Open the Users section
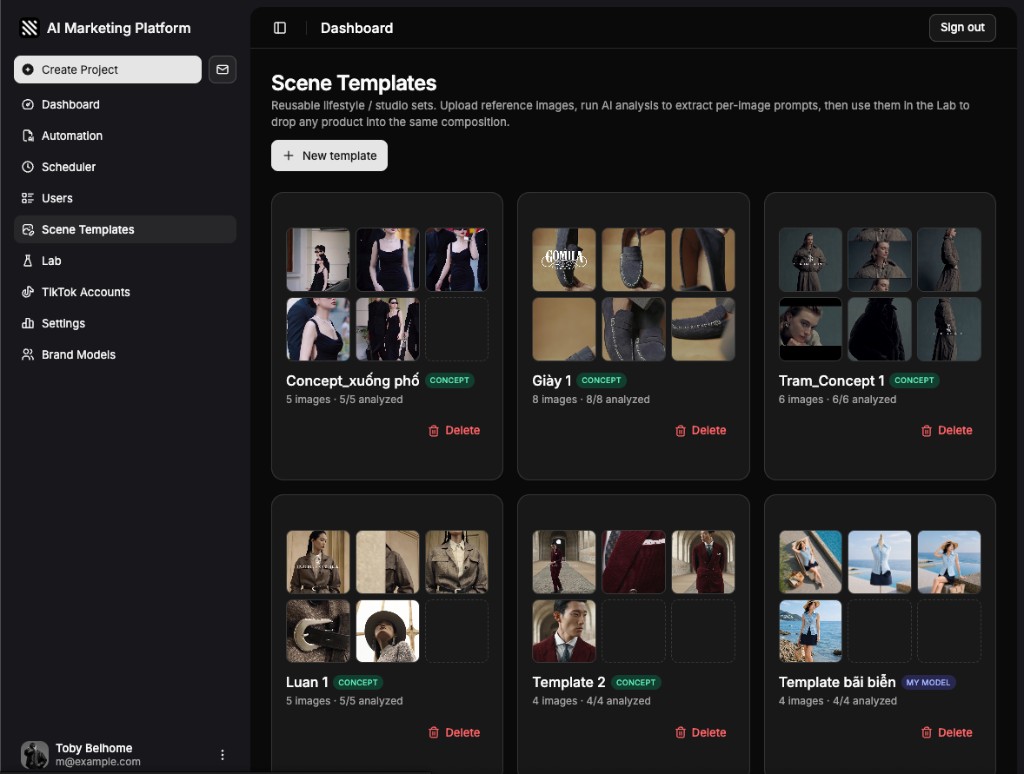The height and width of the screenshot is (774, 1024). click(125, 198)
